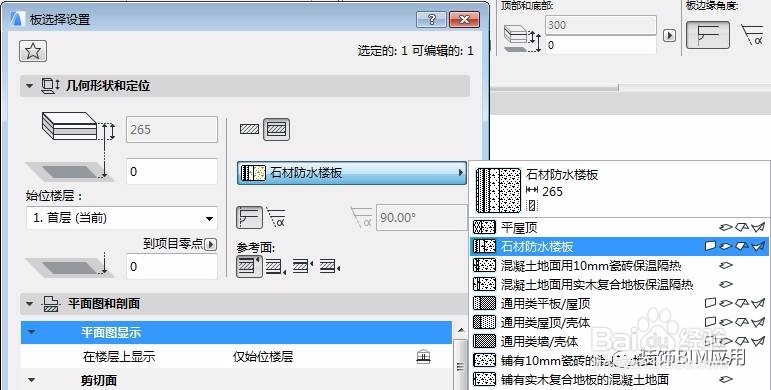Choose 混凝土地面用实木复合地板保温隔热 from list

[x=620, y=284]
